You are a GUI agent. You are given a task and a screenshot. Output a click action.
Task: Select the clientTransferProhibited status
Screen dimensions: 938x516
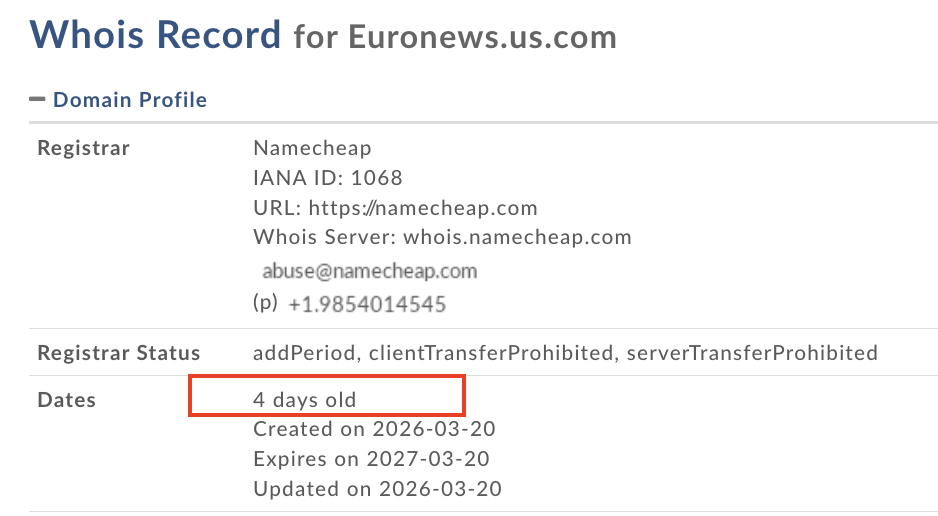click(491, 353)
